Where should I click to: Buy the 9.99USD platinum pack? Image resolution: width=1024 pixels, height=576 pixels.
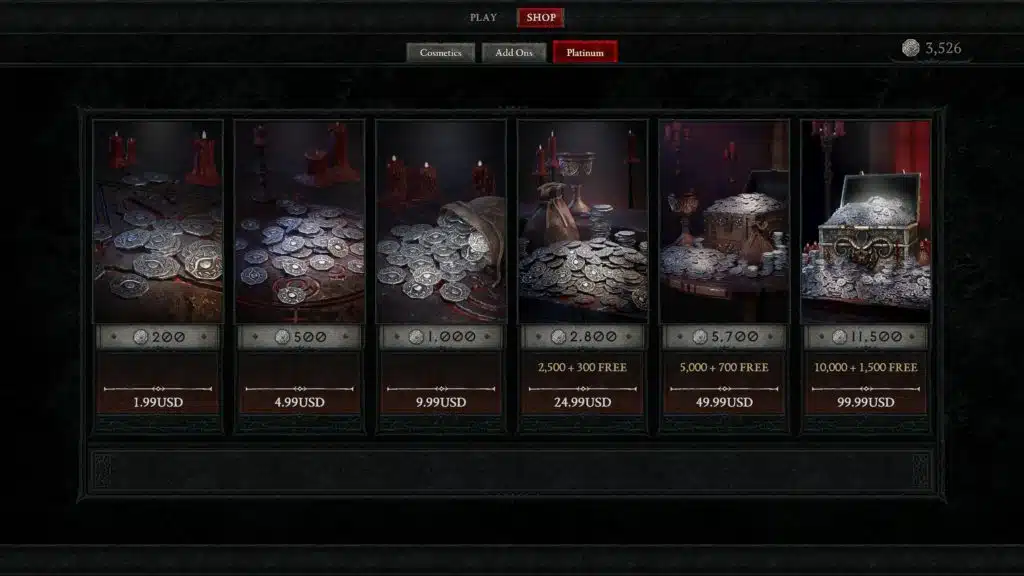[441, 402]
